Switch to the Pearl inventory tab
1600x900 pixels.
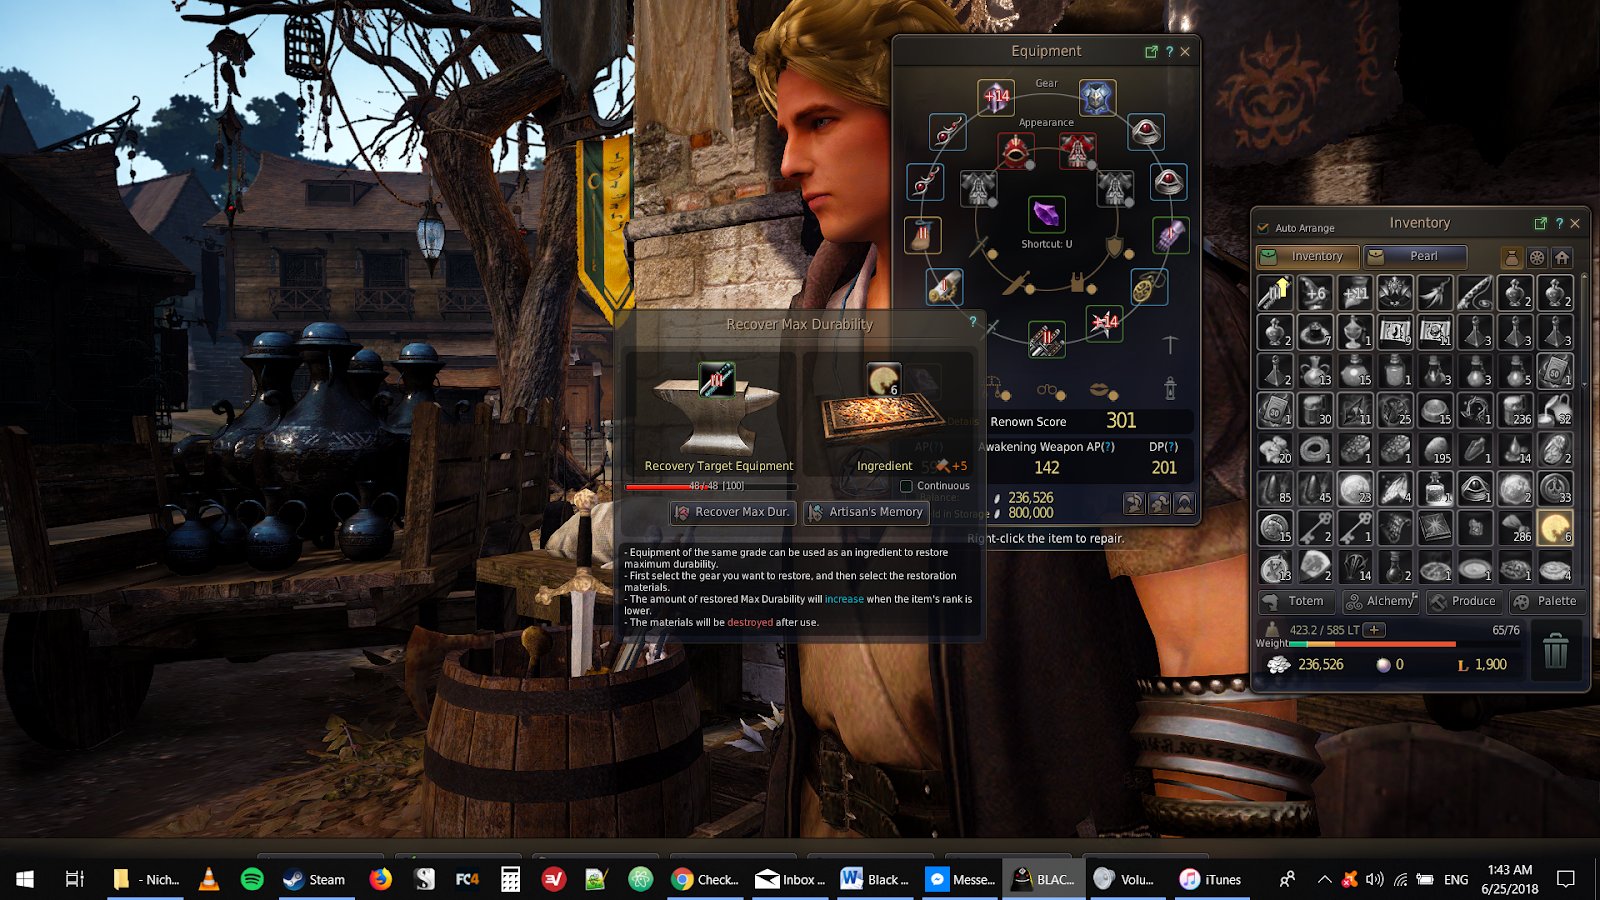click(x=1415, y=256)
